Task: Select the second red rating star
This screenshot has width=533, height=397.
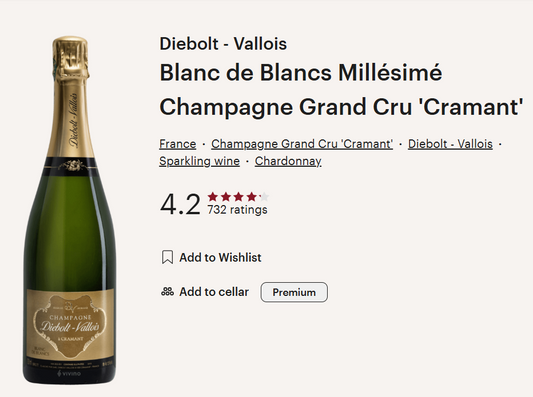Action: pyautogui.click(x=226, y=196)
